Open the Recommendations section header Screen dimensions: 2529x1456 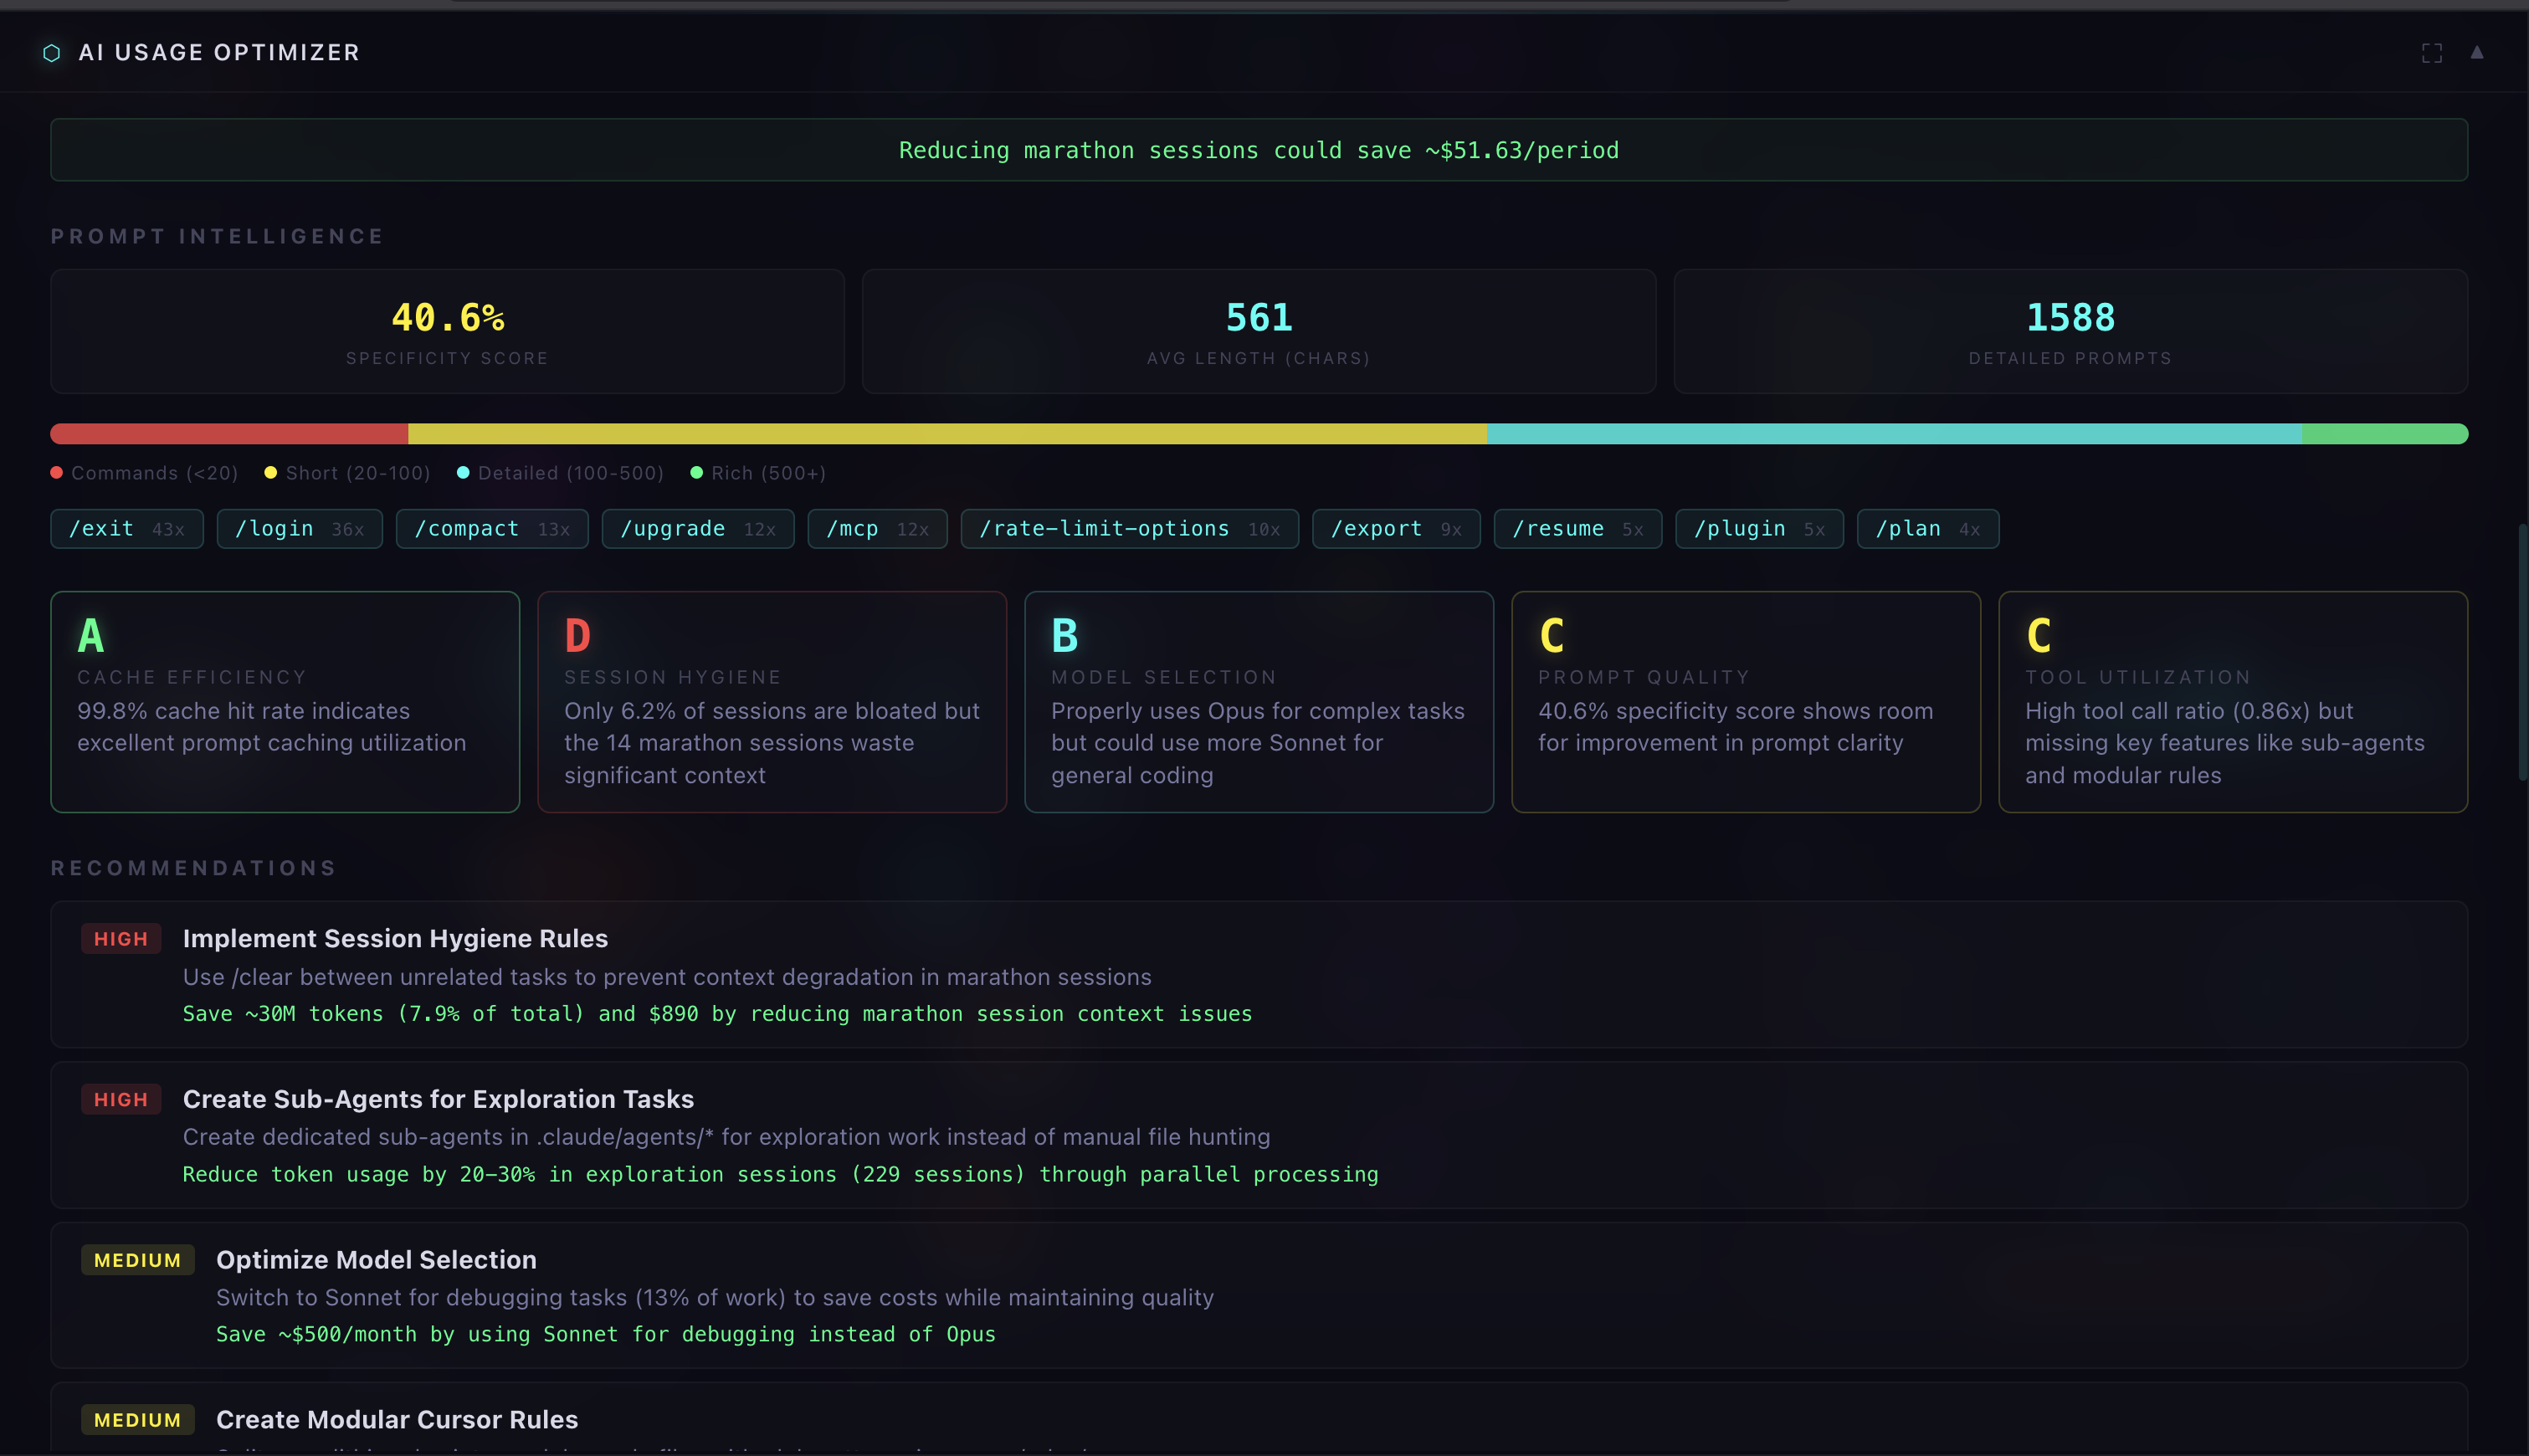tap(193, 868)
